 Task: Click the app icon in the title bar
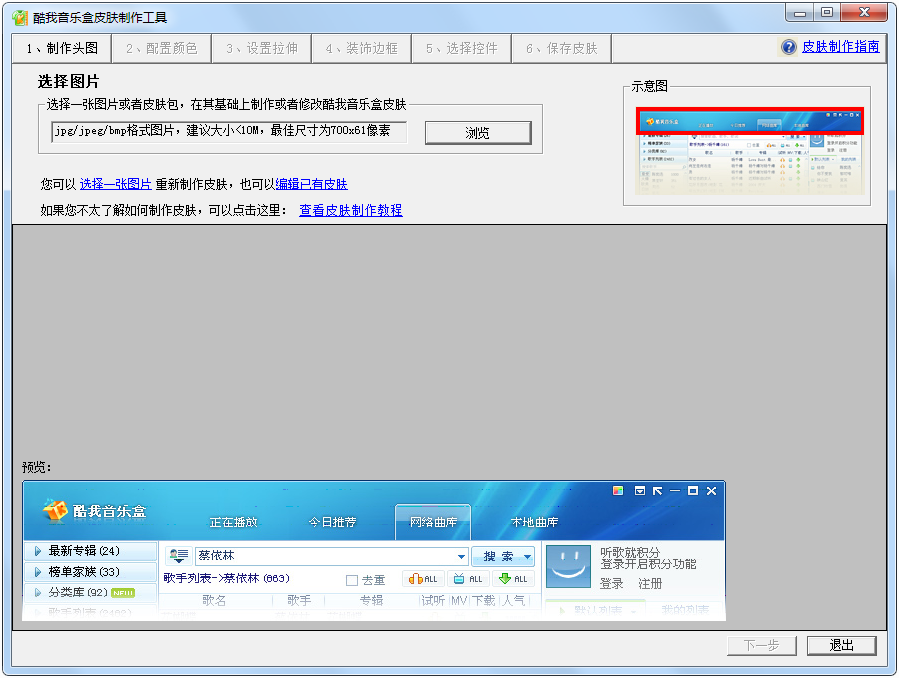coord(19,18)
